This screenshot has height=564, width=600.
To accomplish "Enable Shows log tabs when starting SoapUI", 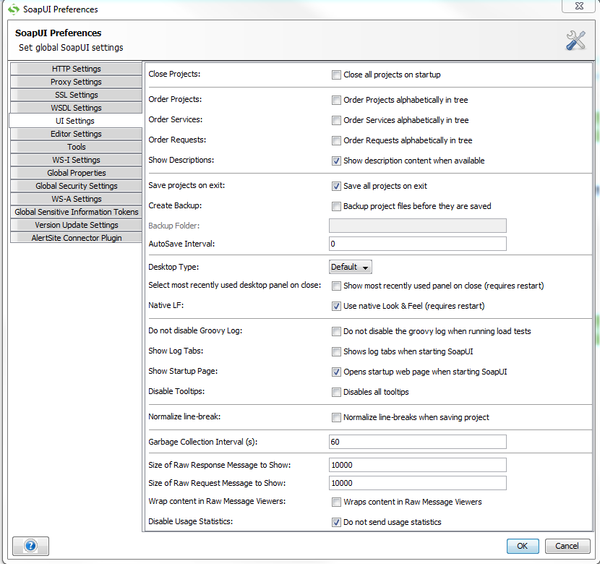I will (x=336, y=352).
